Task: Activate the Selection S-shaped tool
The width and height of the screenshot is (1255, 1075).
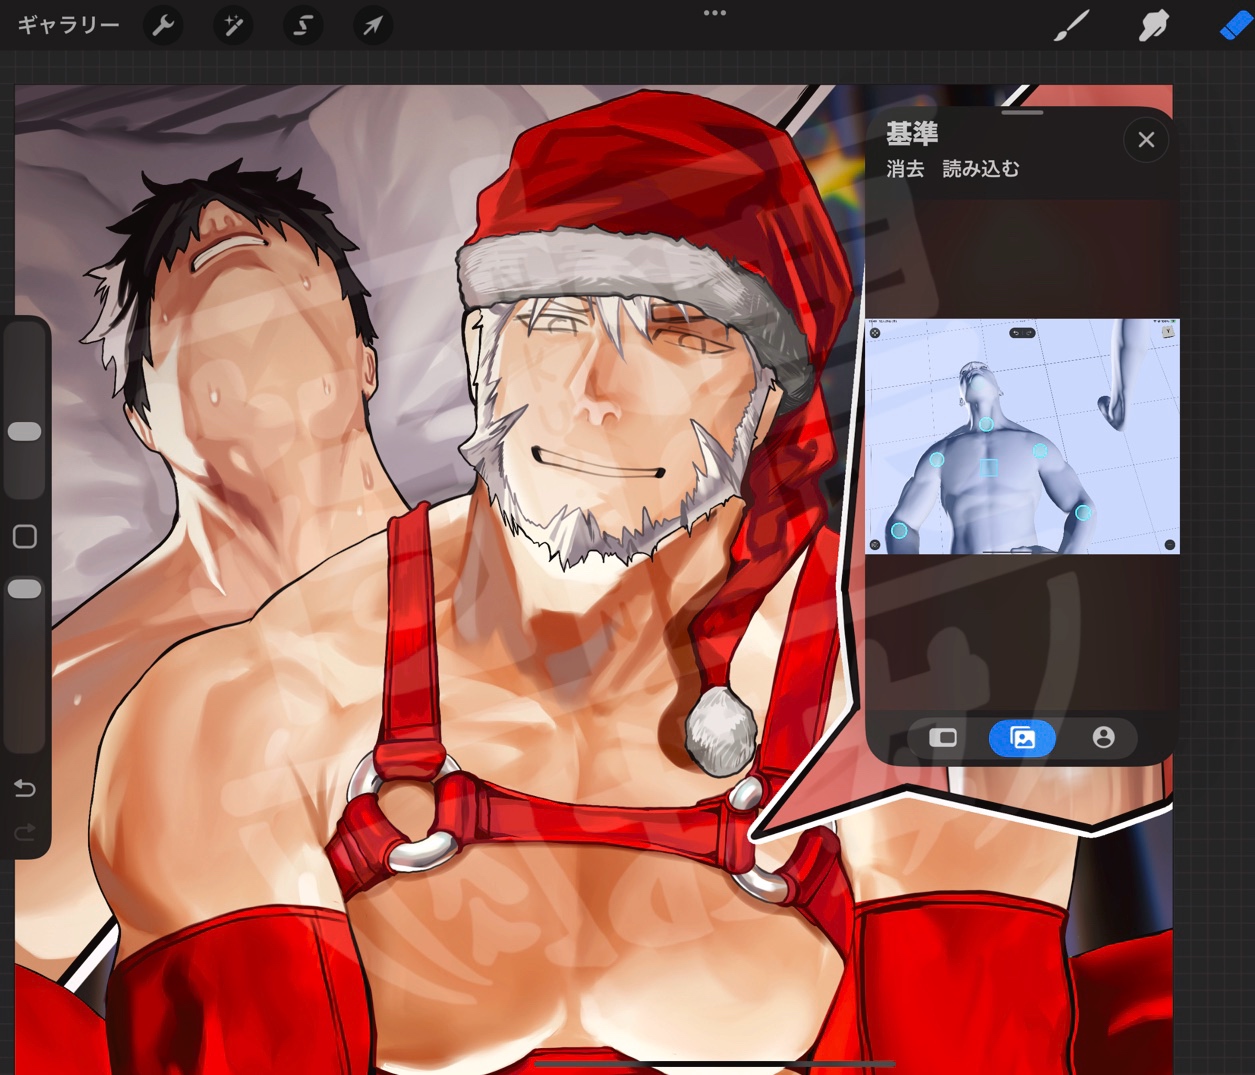Action: click(x=302, y=25)
